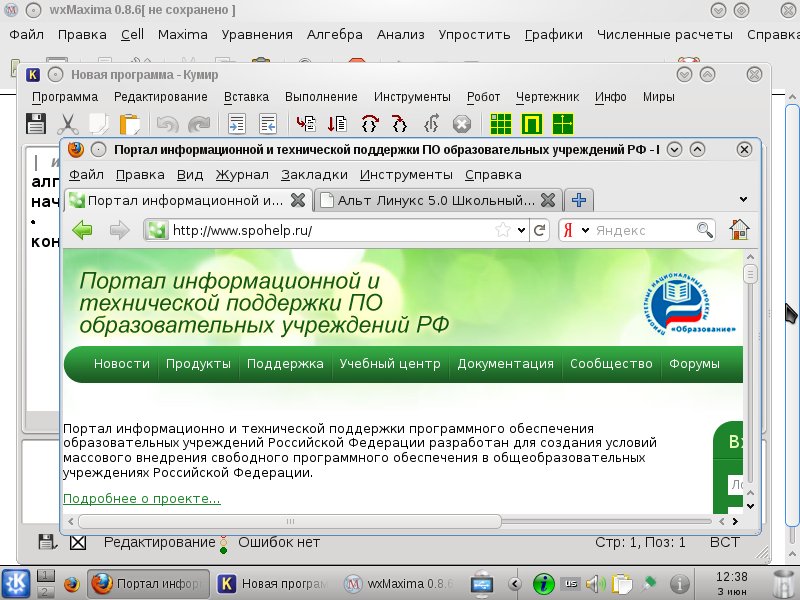Save the program in Kumir
800x600 pixels.
(x=36, y=123)
